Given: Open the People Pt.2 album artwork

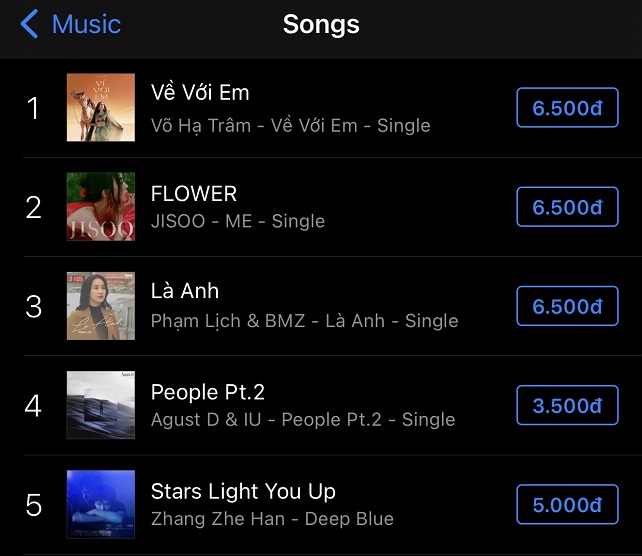Looking at the screenshot, I should pos(100,405).
